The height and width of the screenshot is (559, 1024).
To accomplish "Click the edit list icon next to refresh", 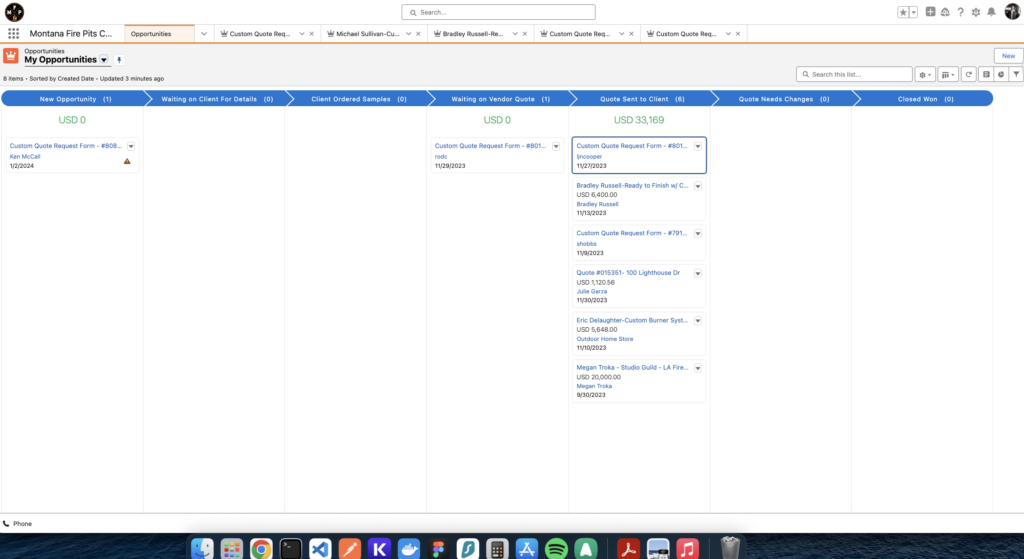I will tap(986, 74).
